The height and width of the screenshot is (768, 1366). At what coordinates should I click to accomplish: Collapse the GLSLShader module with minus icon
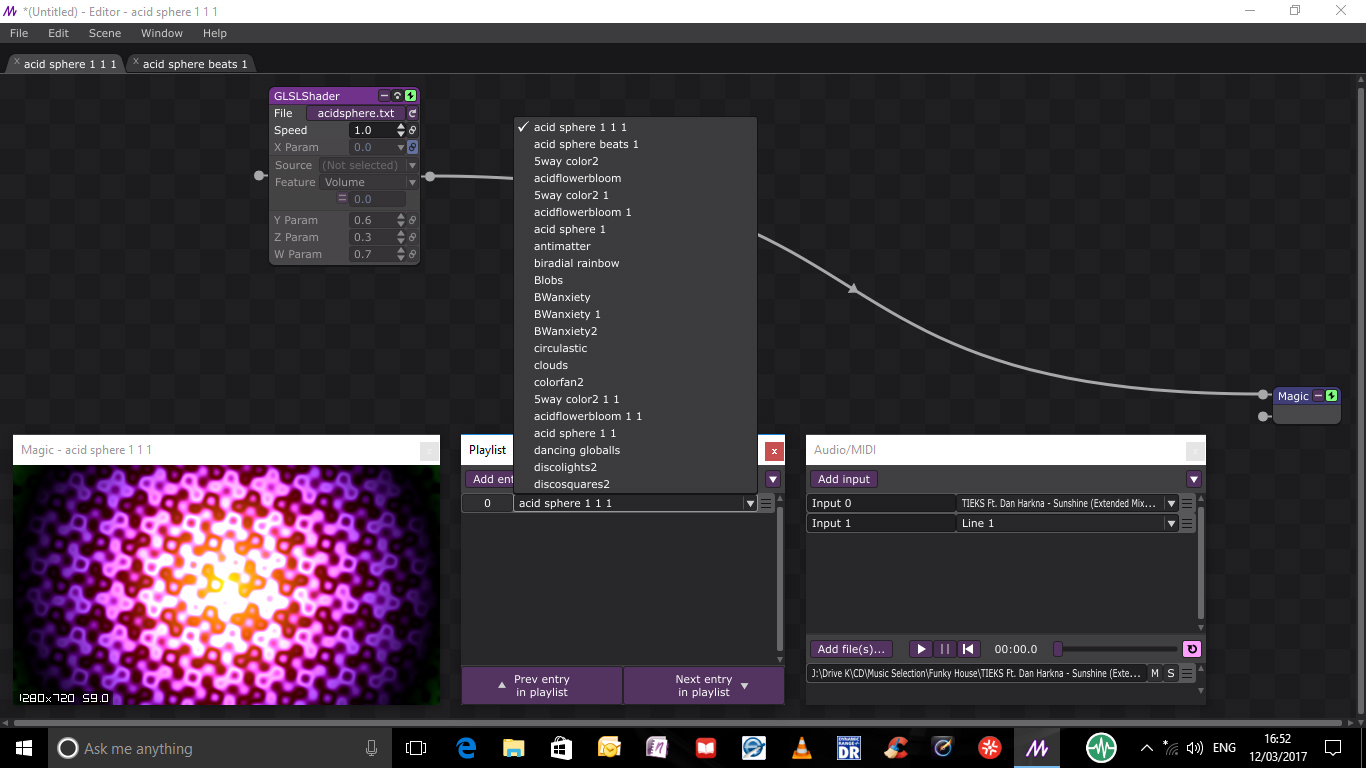[x=385, y=96]
